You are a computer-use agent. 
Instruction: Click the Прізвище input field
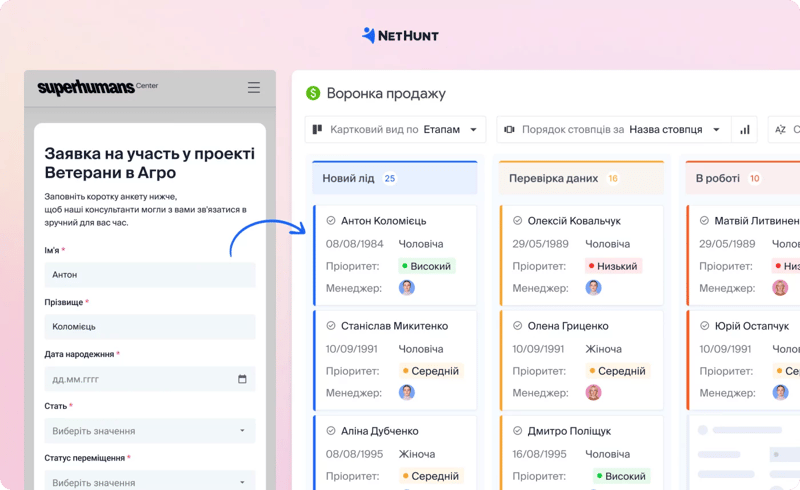150,327
